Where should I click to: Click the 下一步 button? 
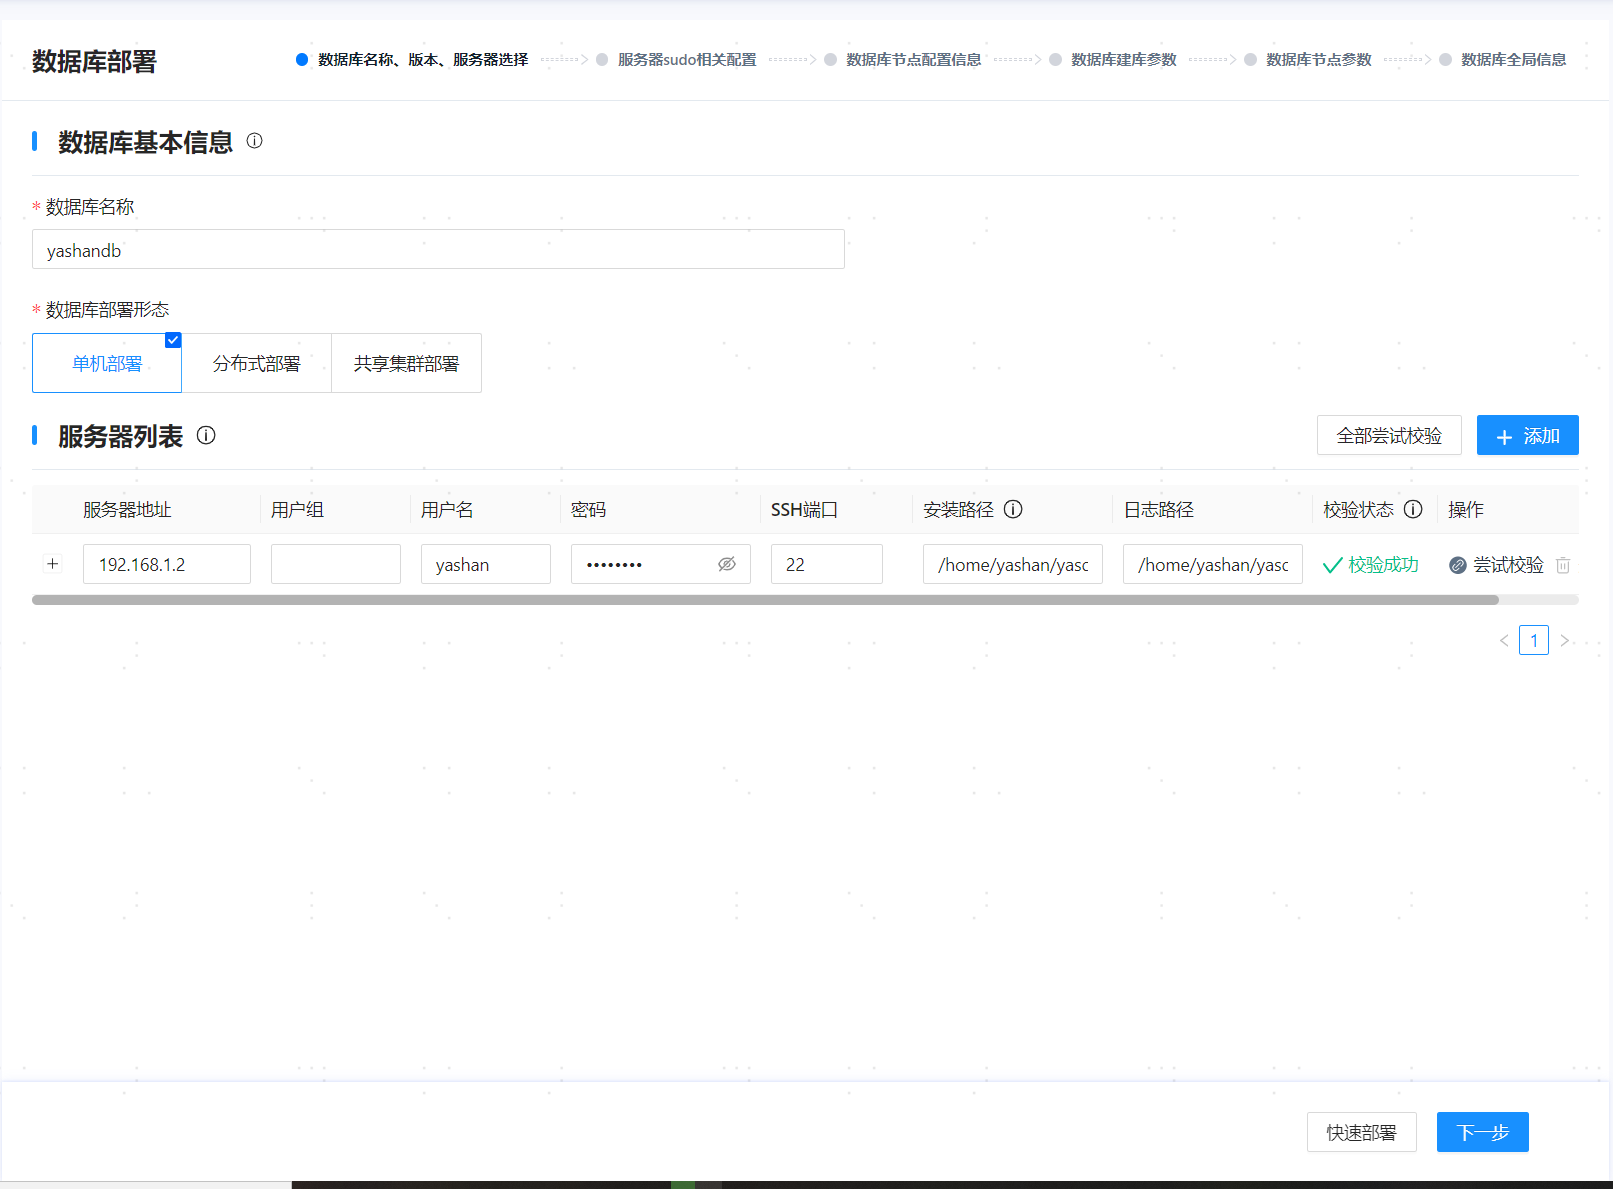point(1482,1132)
